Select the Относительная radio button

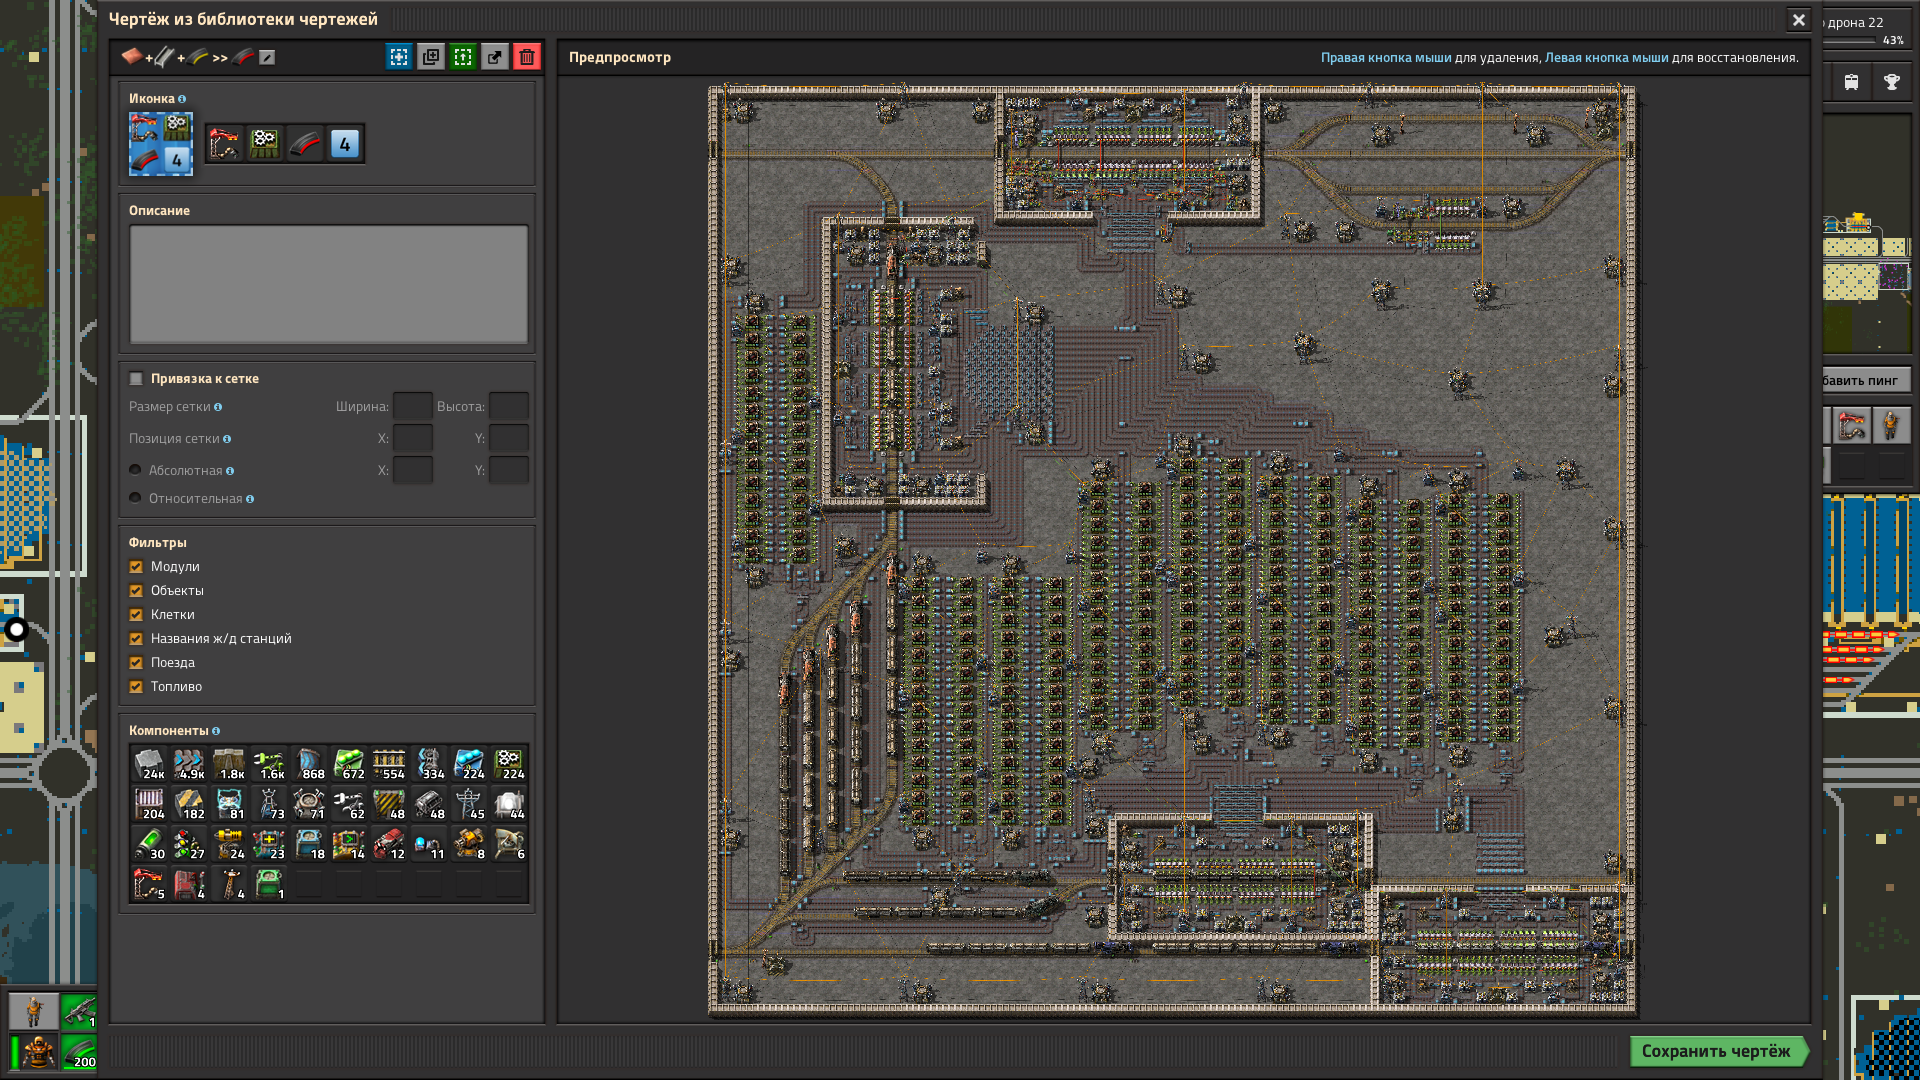point(135,499)
